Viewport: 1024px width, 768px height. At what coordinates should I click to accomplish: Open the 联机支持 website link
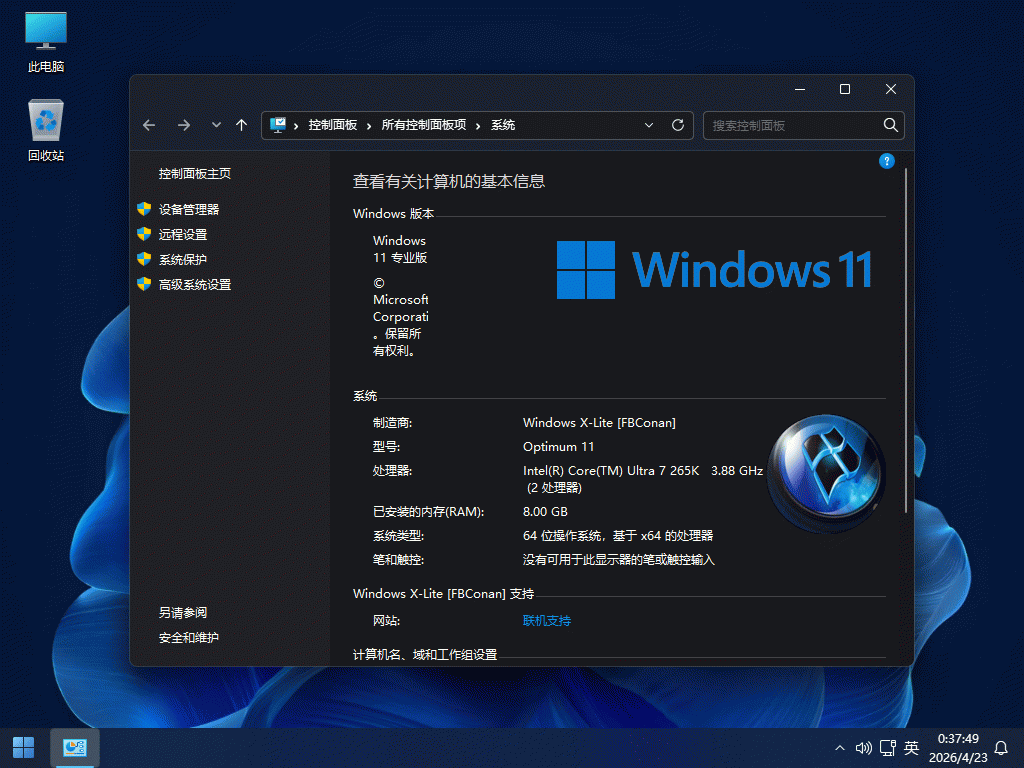coord(547,620)
